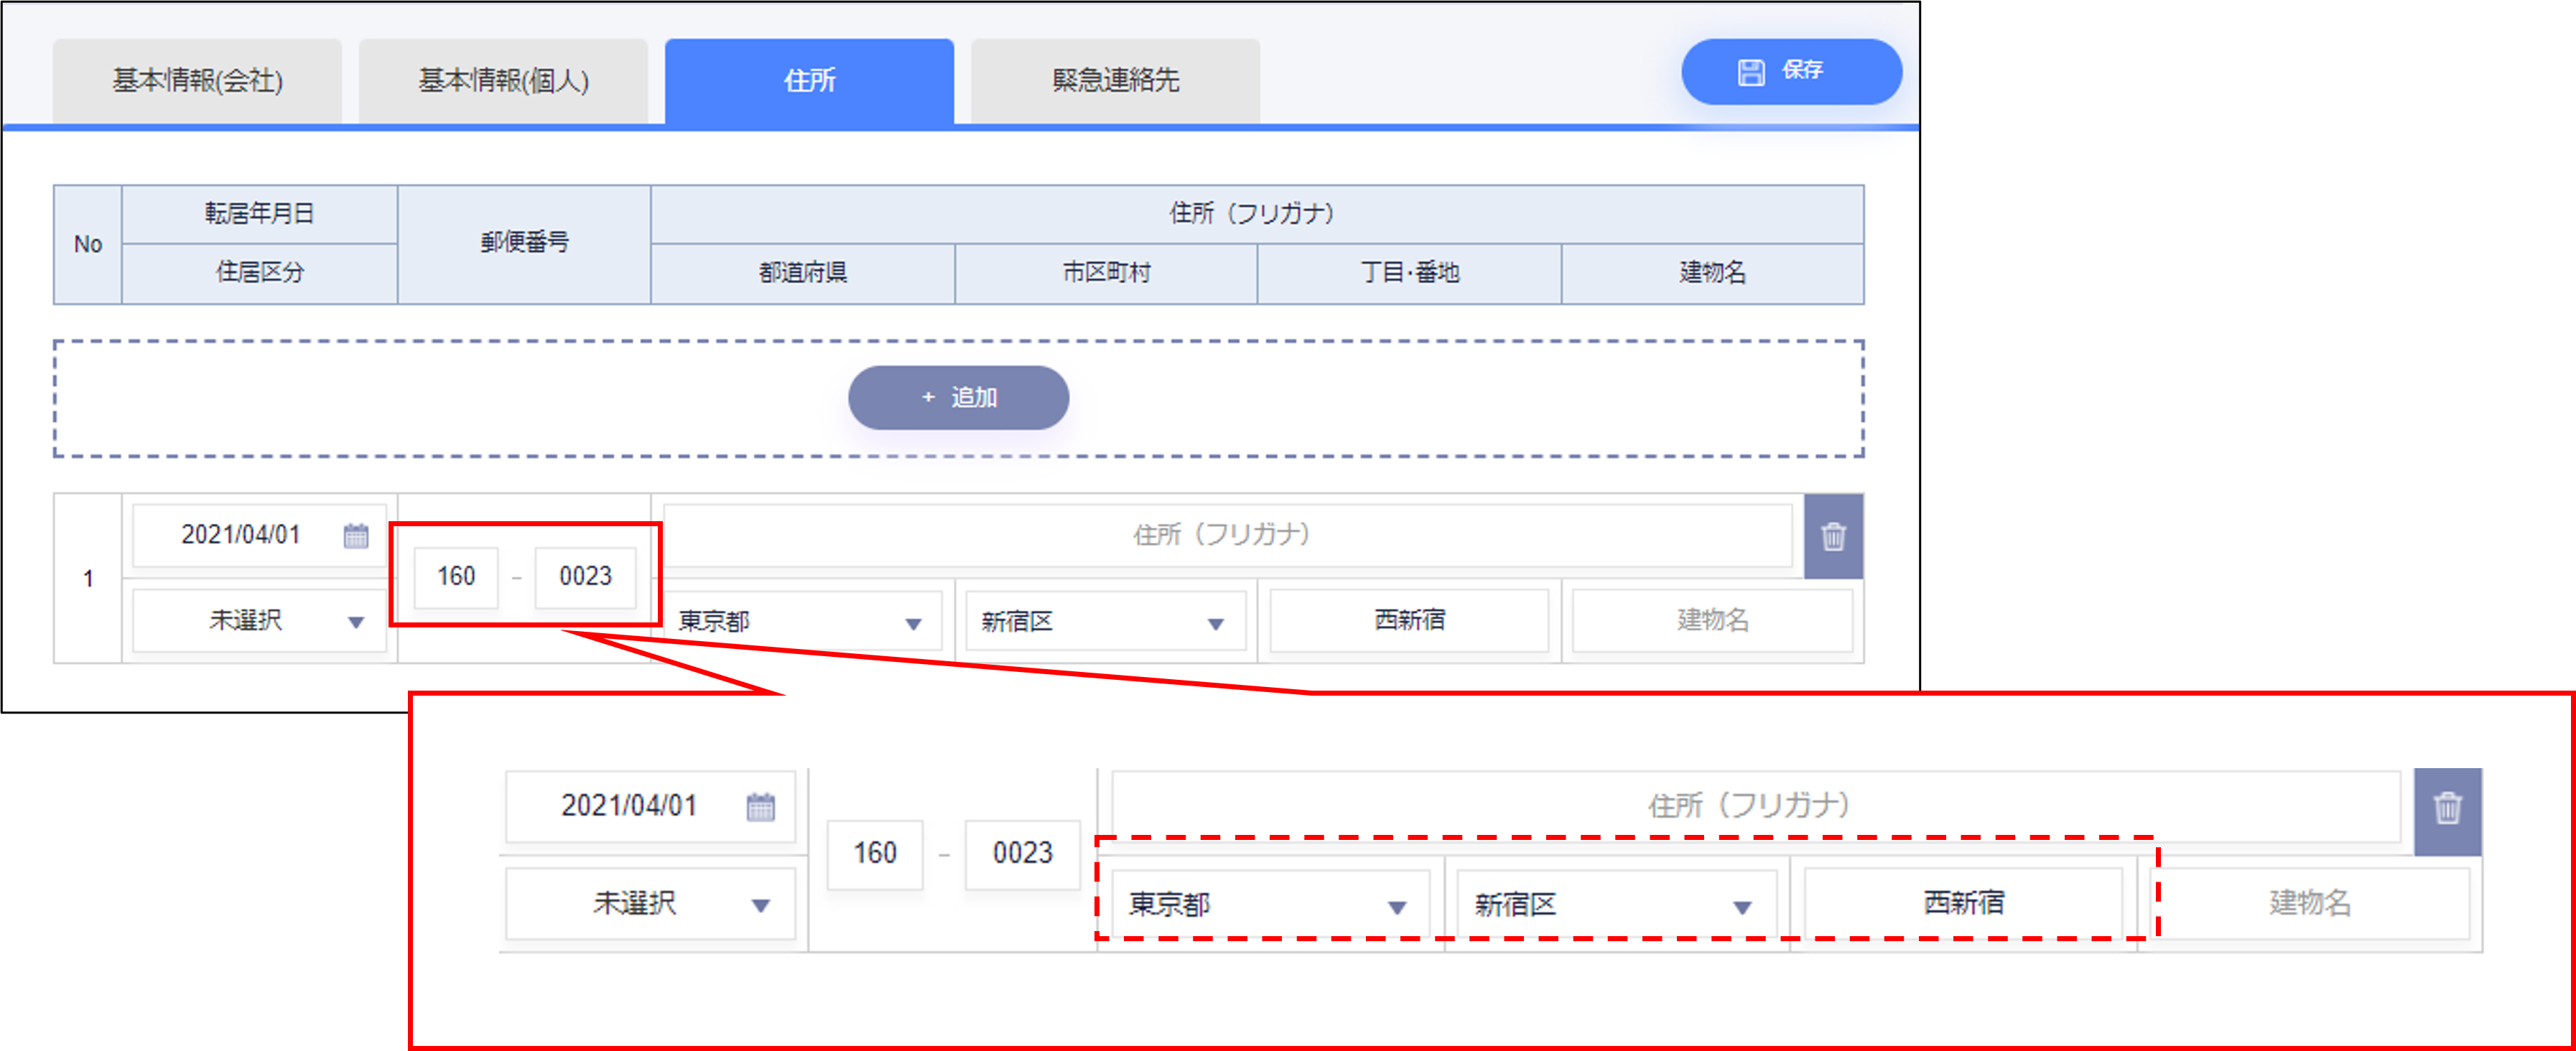The height and width of the screenshot is (1051, 2576).
Task: Click the postal code field containing 160
Action: (456, 576)
